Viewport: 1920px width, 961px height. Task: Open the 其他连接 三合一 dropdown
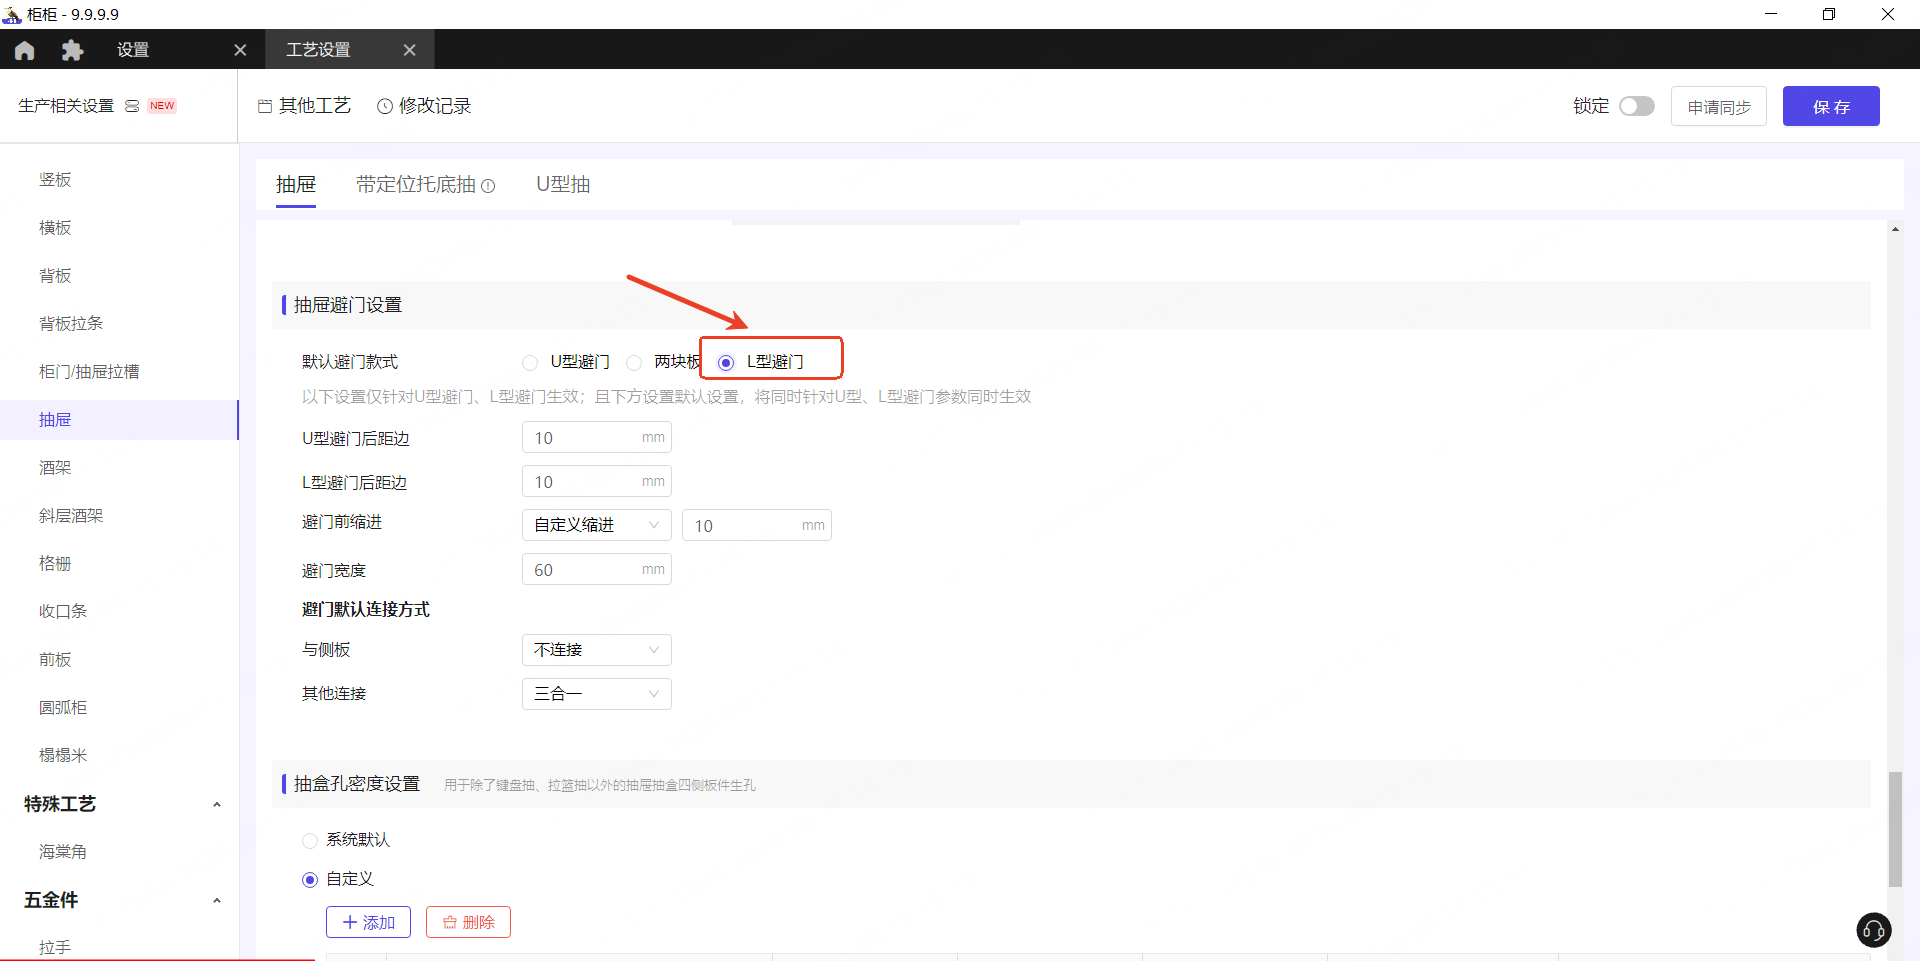point(597,694)
